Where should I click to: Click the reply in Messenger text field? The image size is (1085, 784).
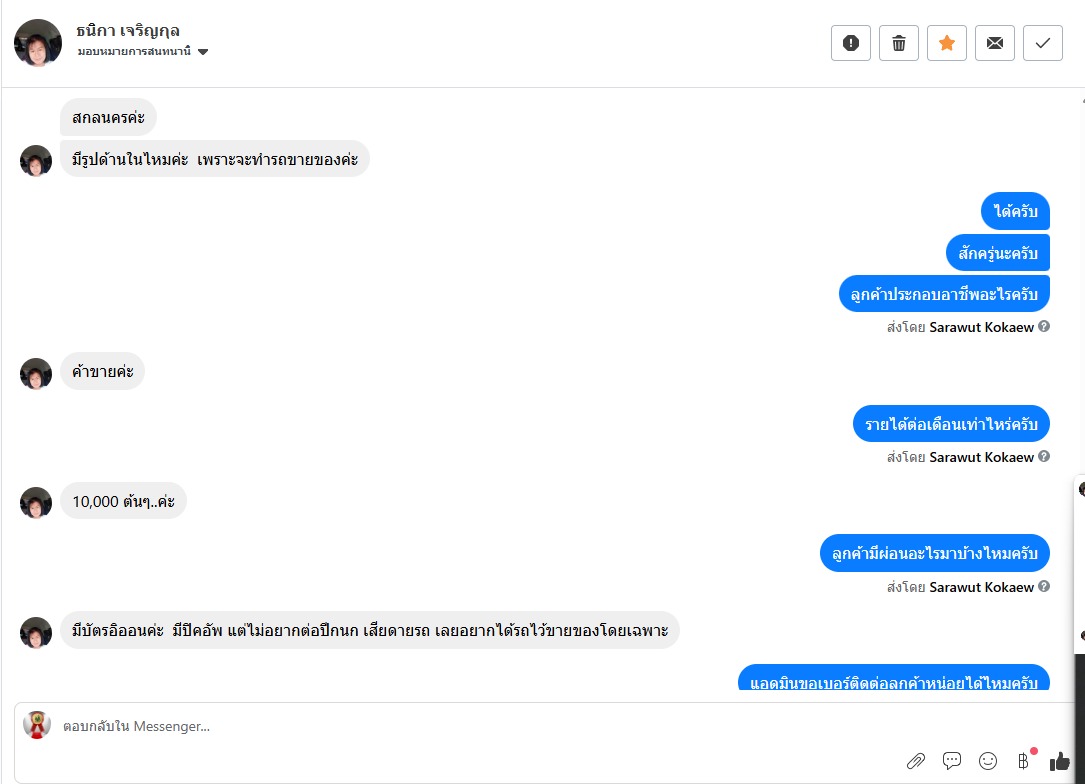[477, 726]
